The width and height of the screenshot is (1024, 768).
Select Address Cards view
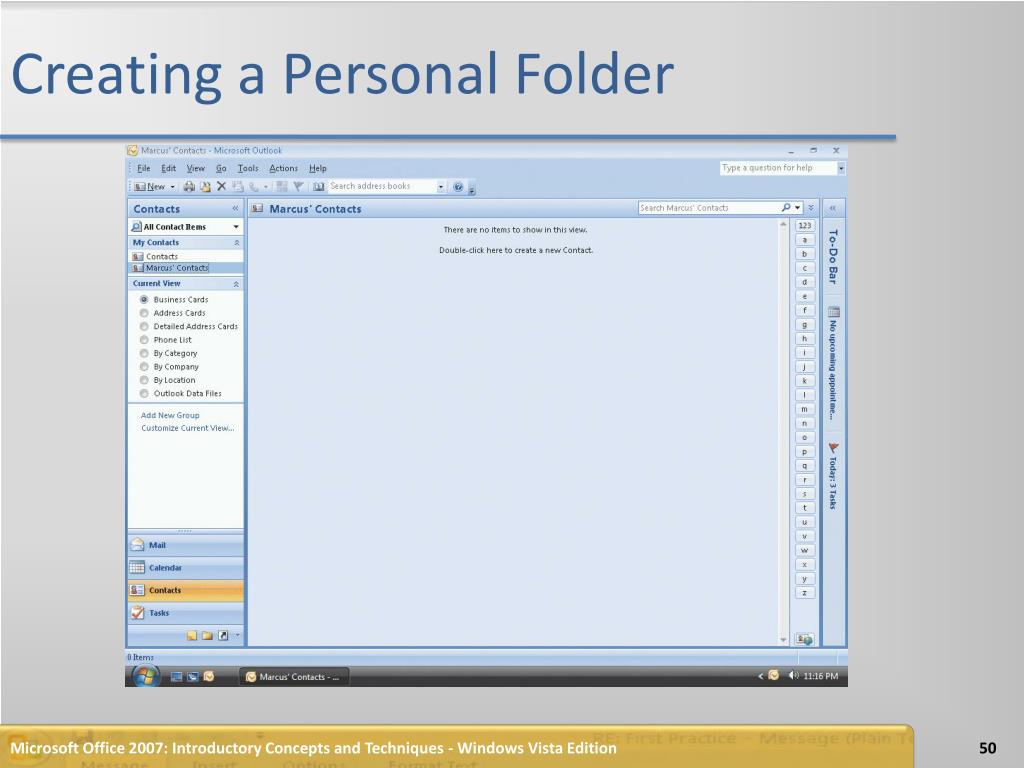[x=144, y=313]
